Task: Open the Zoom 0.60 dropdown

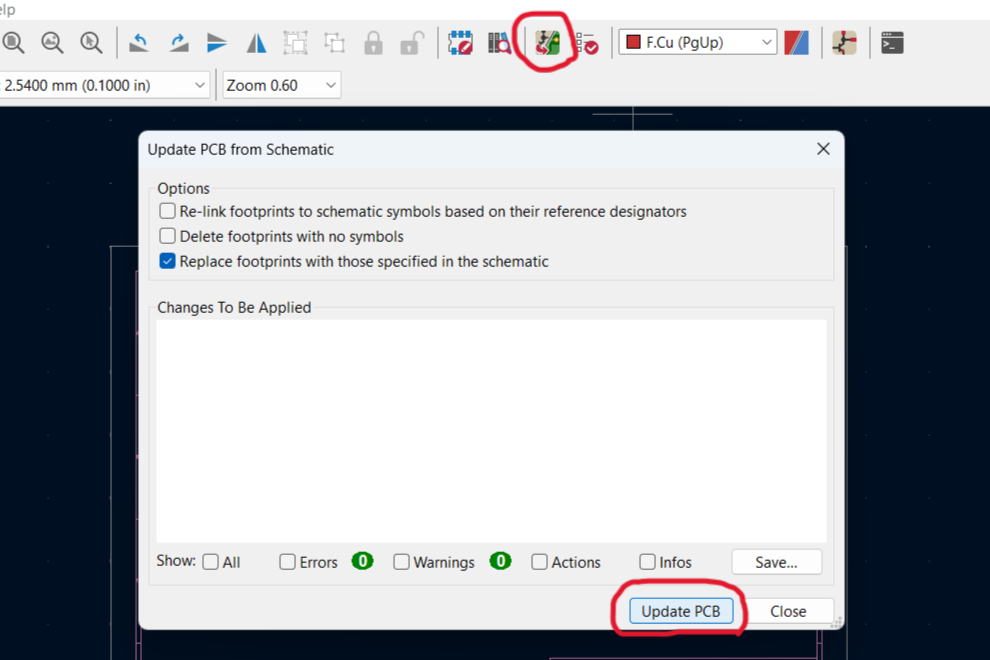Action: tap(282, 85)
